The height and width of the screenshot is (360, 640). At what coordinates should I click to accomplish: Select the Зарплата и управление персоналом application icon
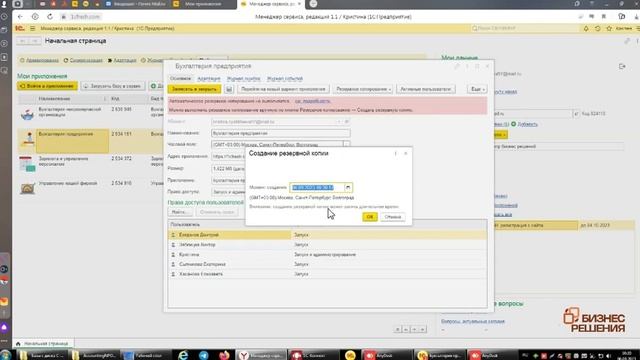[x=27, y=164]
